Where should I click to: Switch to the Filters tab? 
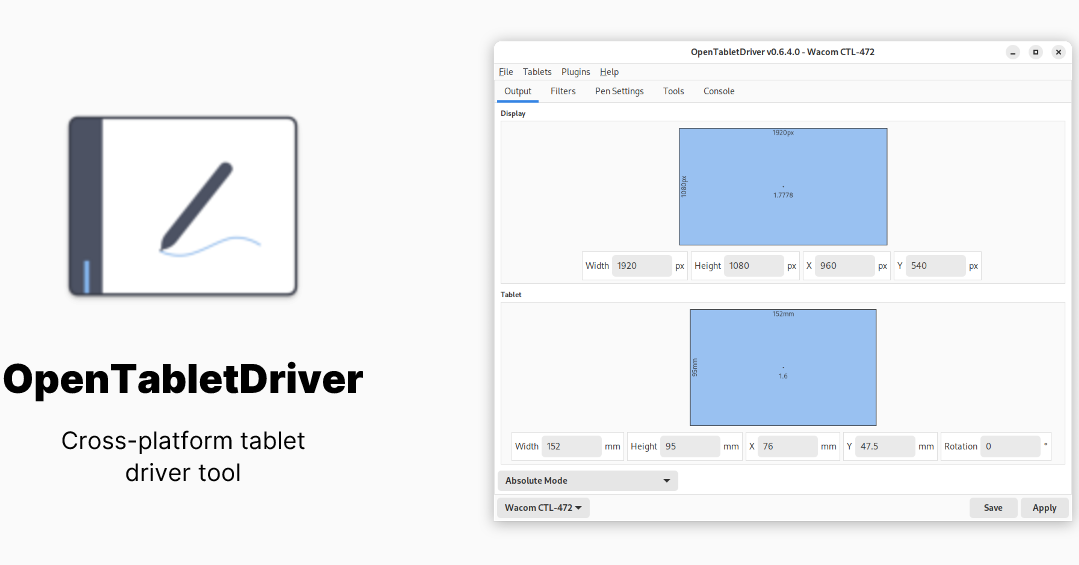coord(563,91)
